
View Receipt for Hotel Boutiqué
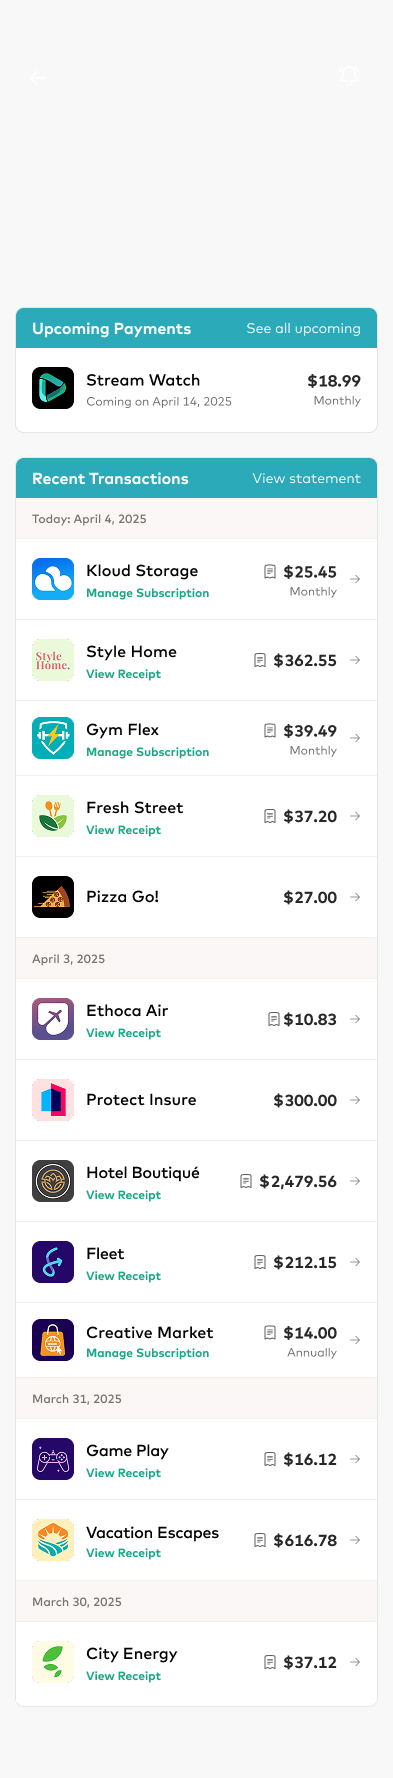coord(123,1195)
